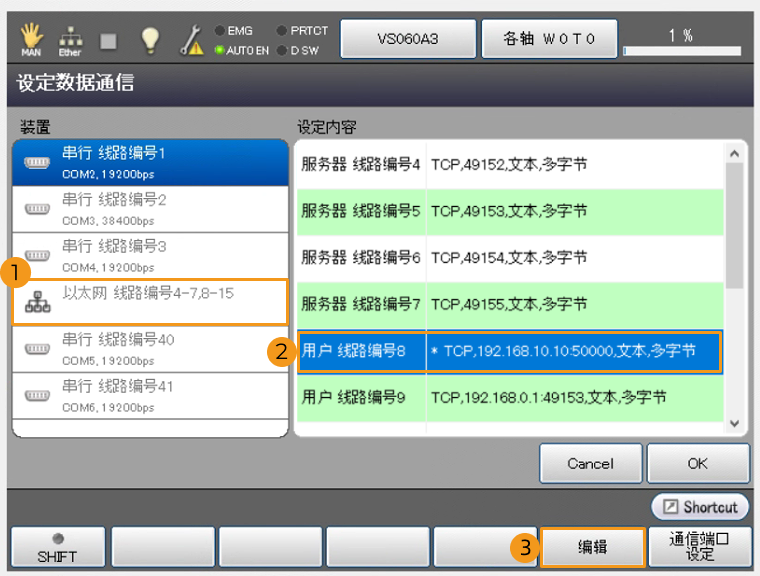Click the Ether network status icon
This screenshot has width=760, height=576.
point(70,41)
